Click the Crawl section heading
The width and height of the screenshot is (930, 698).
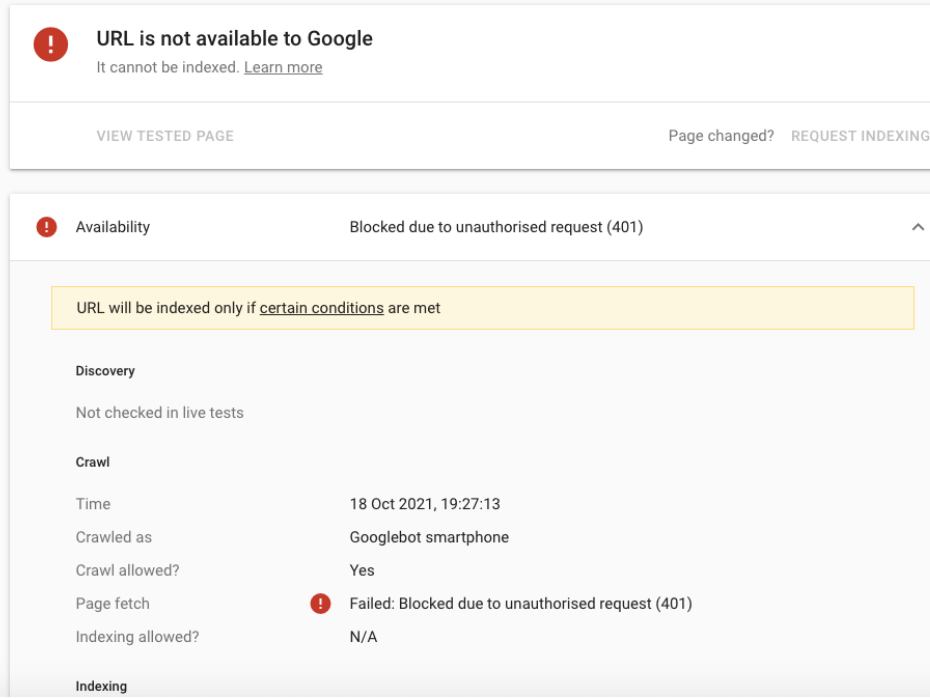(x=93, y=462)
